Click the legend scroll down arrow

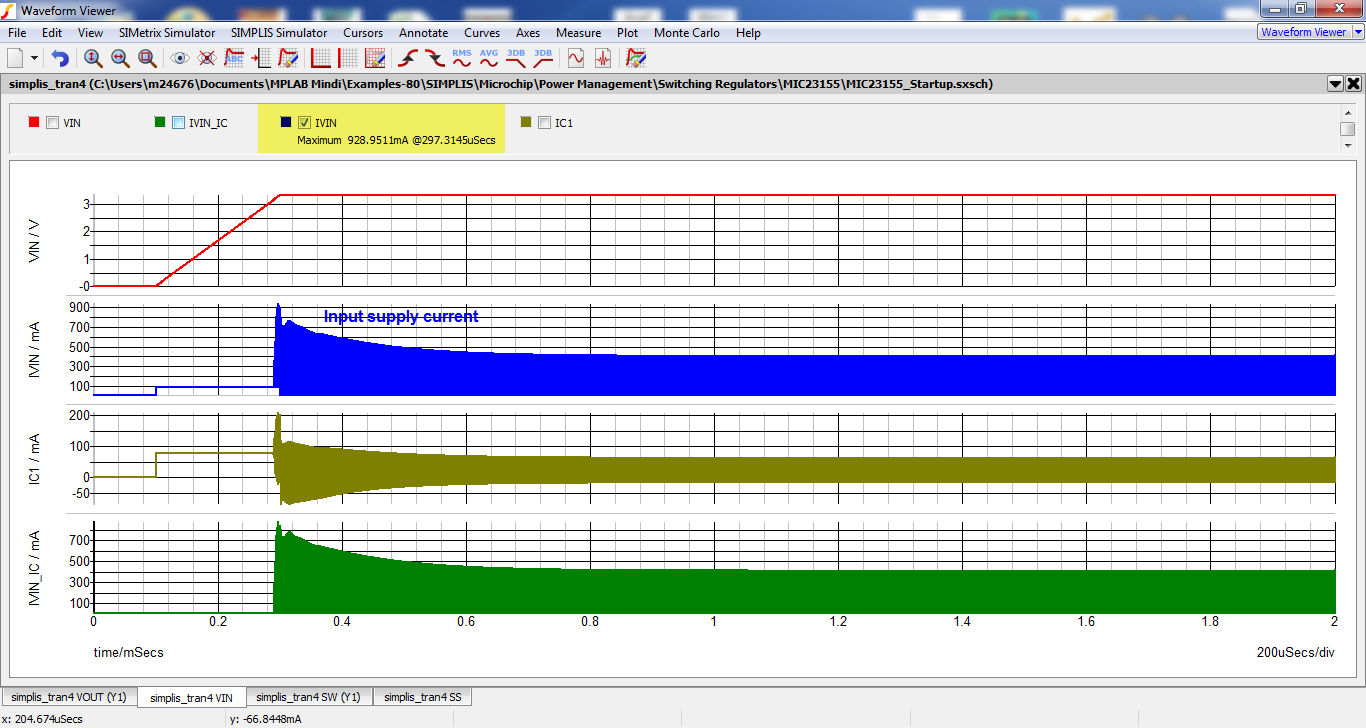click(x=1348, y=146)
